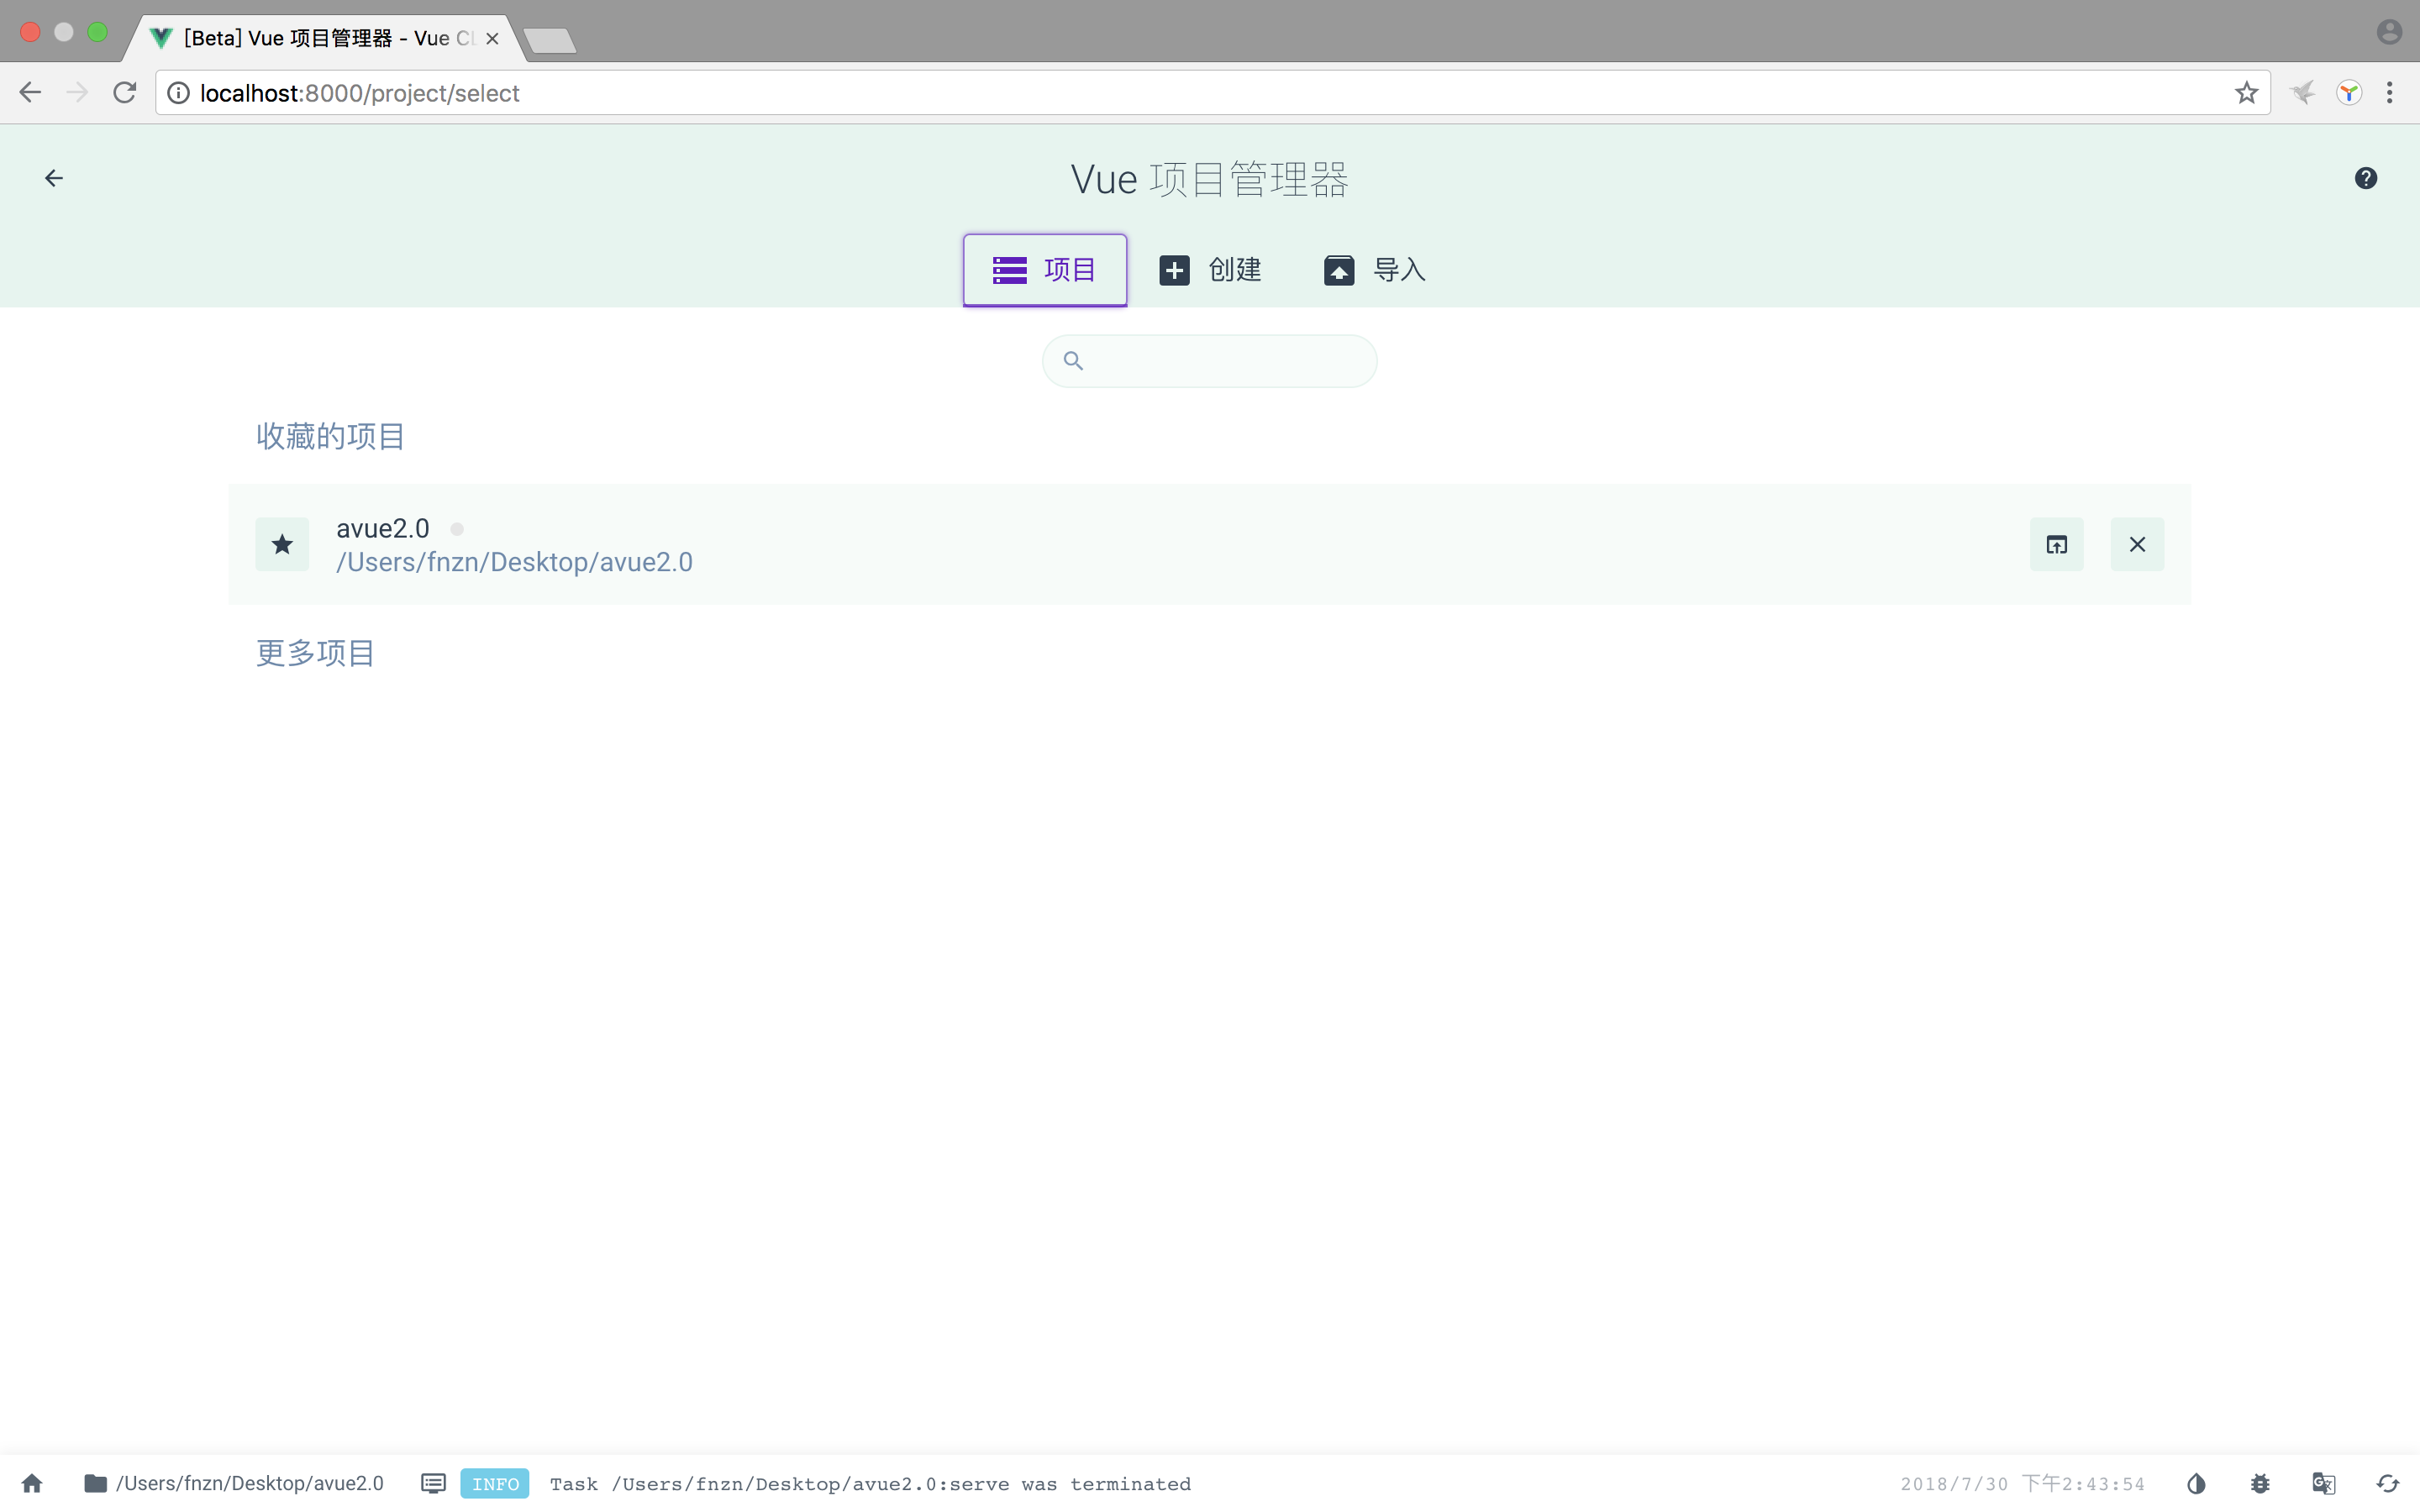Click the translate icon in status bar

click(2323, 1483)
